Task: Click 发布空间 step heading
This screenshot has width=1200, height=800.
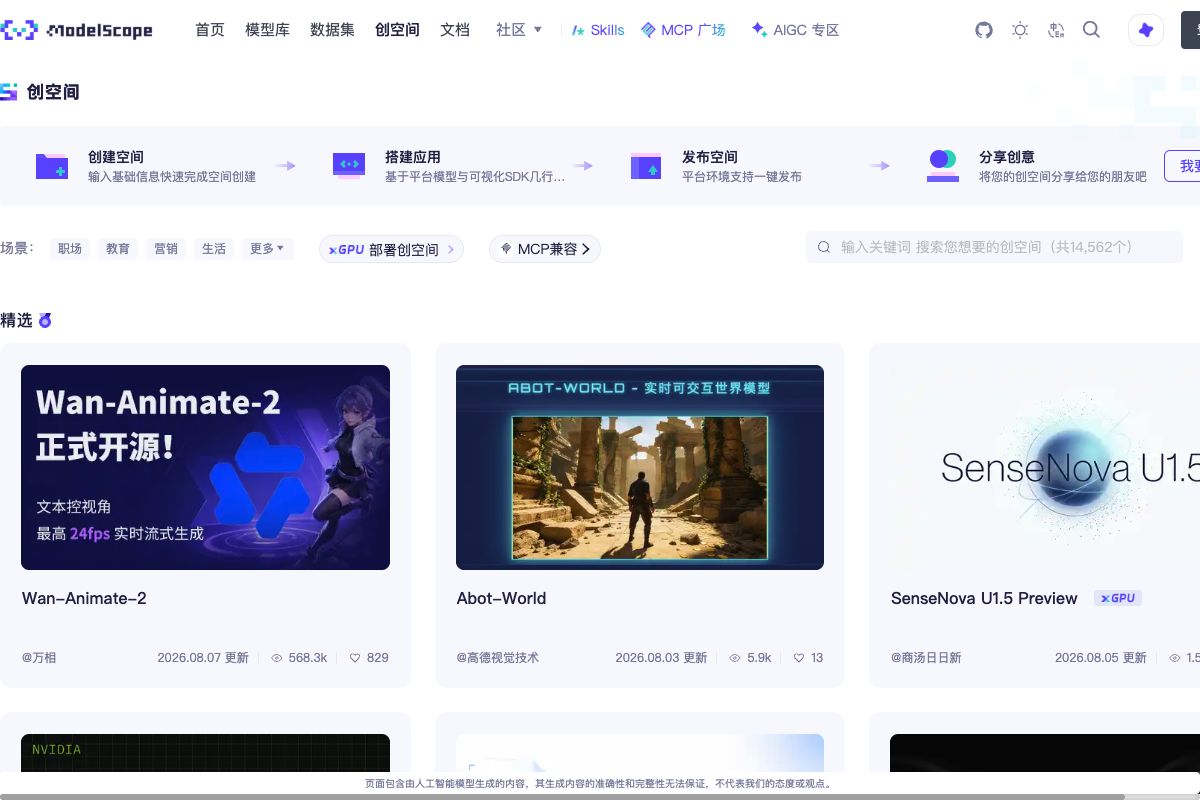Action: click(x=710, y=157)
